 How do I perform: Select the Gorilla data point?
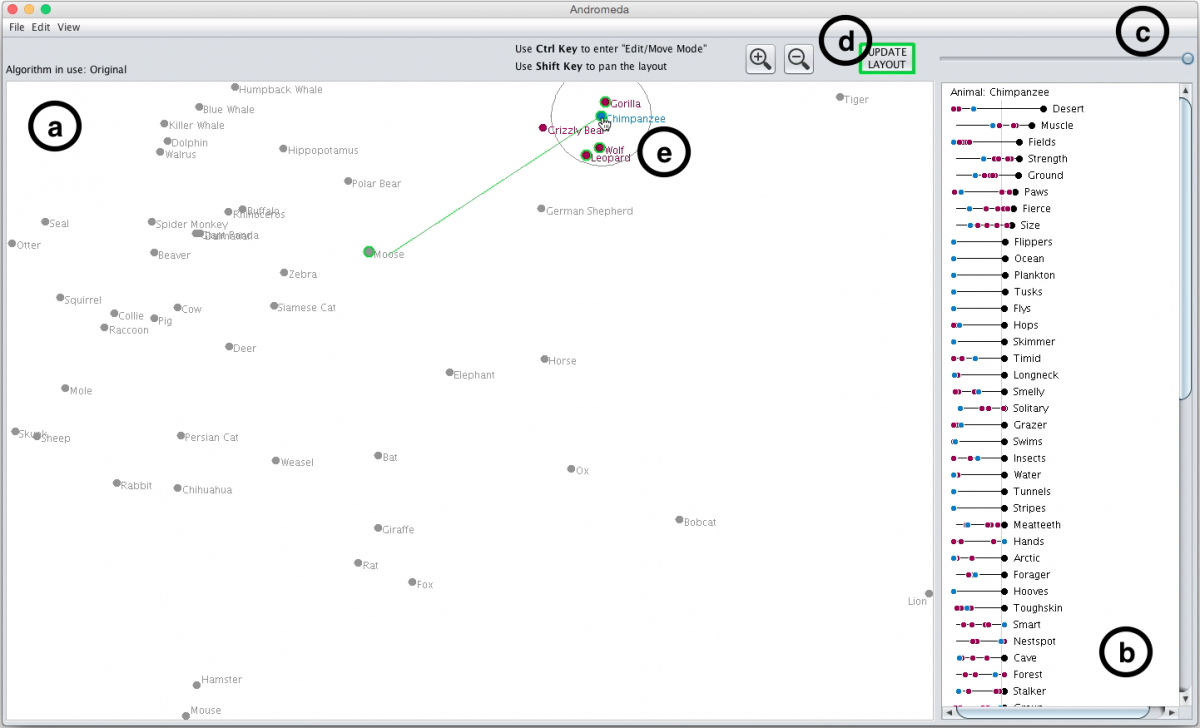click(605, 102)
